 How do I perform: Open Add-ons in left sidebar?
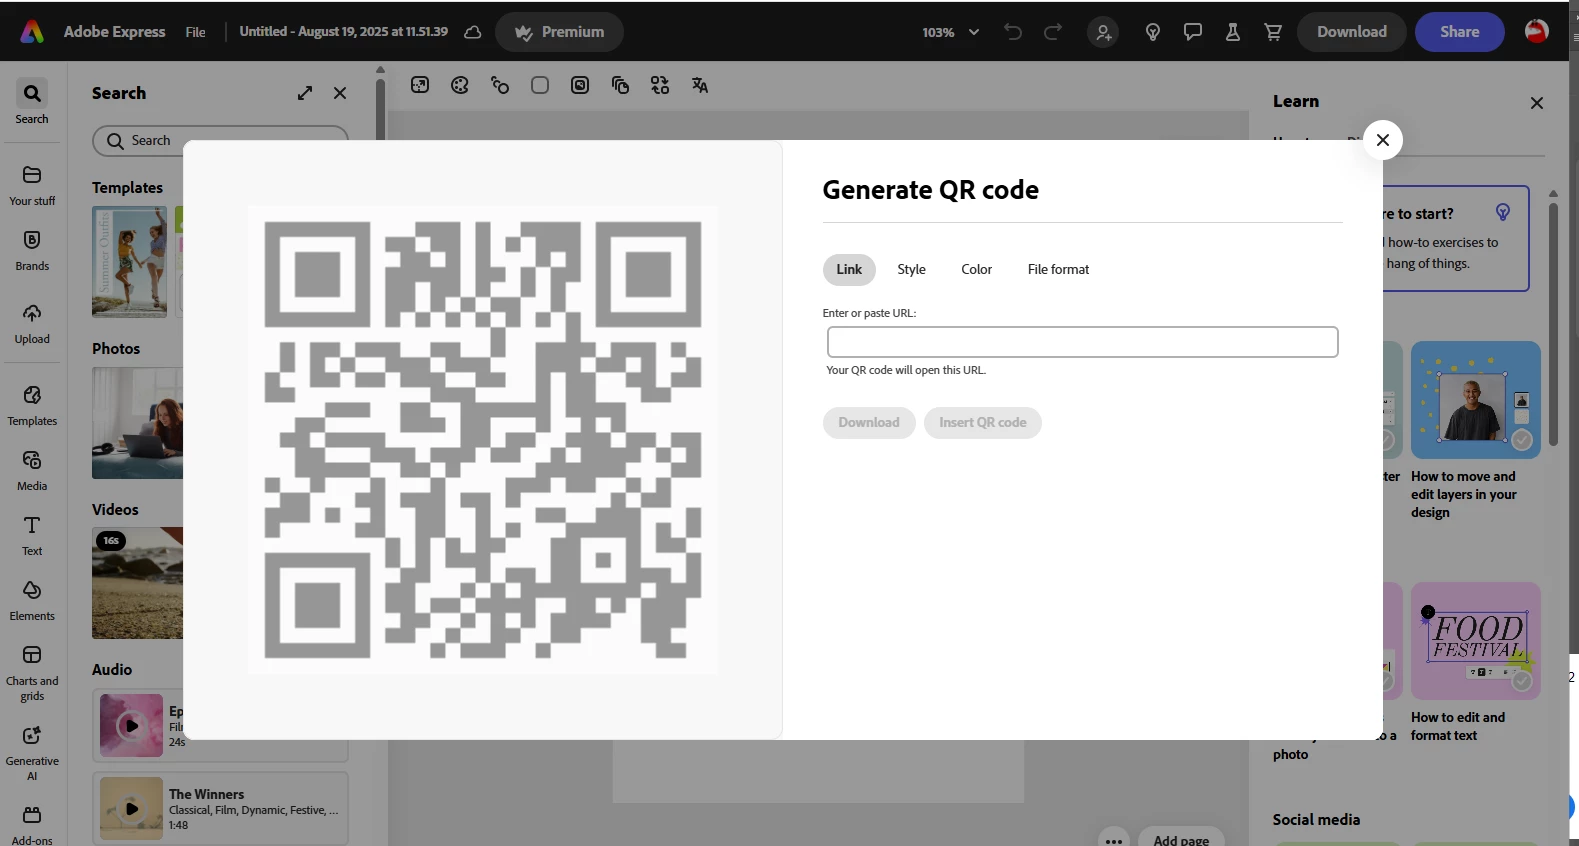click(x=32, y=825)
